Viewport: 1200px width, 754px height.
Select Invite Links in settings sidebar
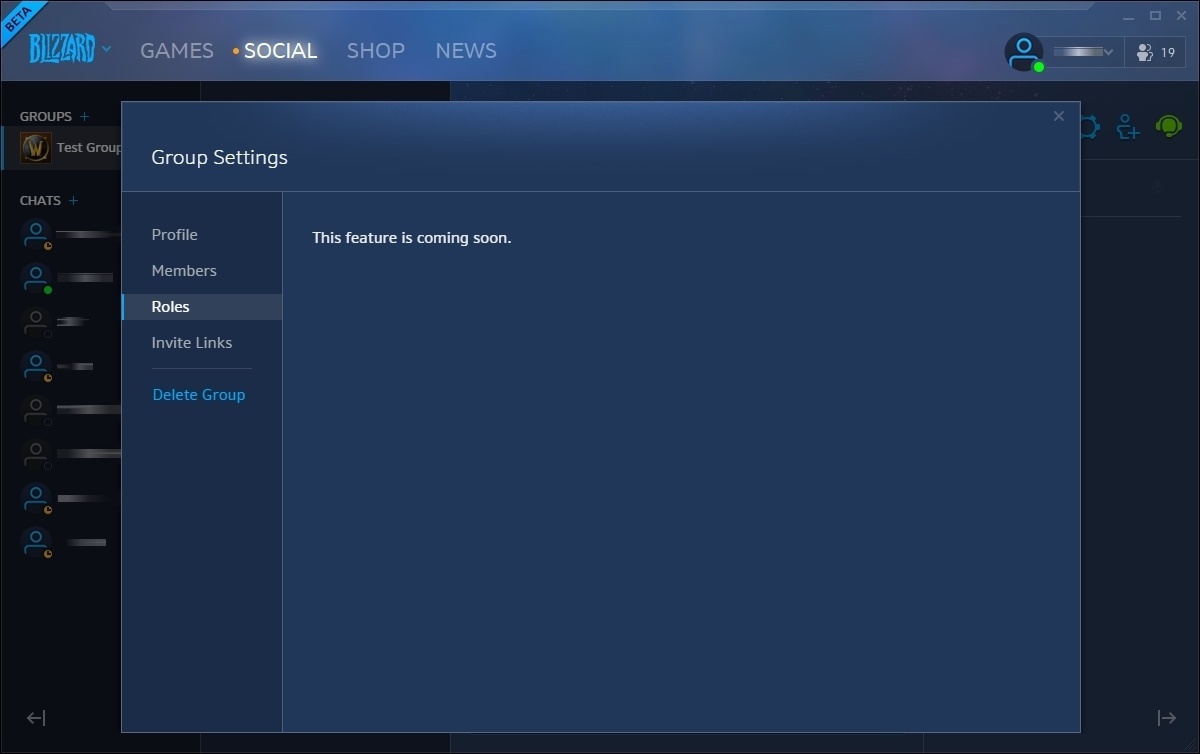(x=192, y=343)
